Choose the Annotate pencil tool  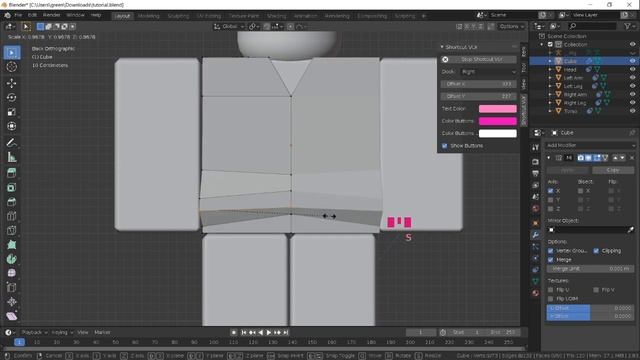(x=11, y=142)
